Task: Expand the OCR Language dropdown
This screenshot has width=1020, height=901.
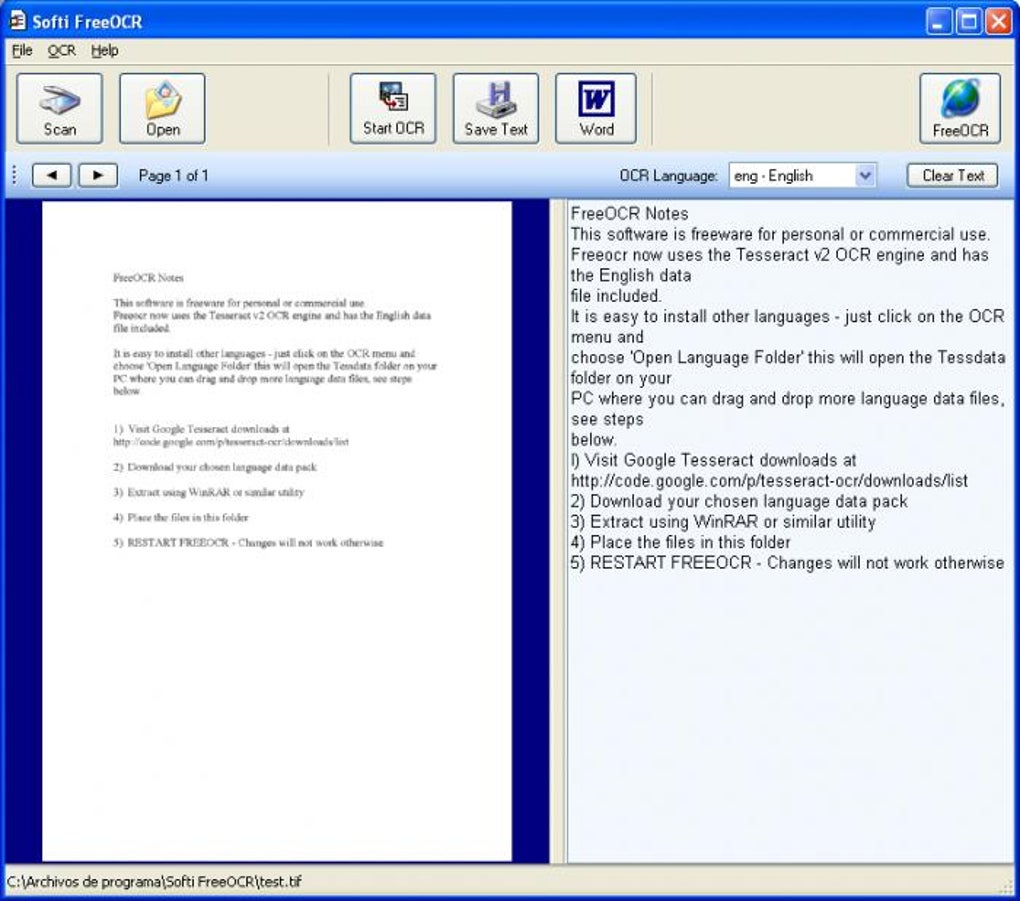Action: click(865, 175)
